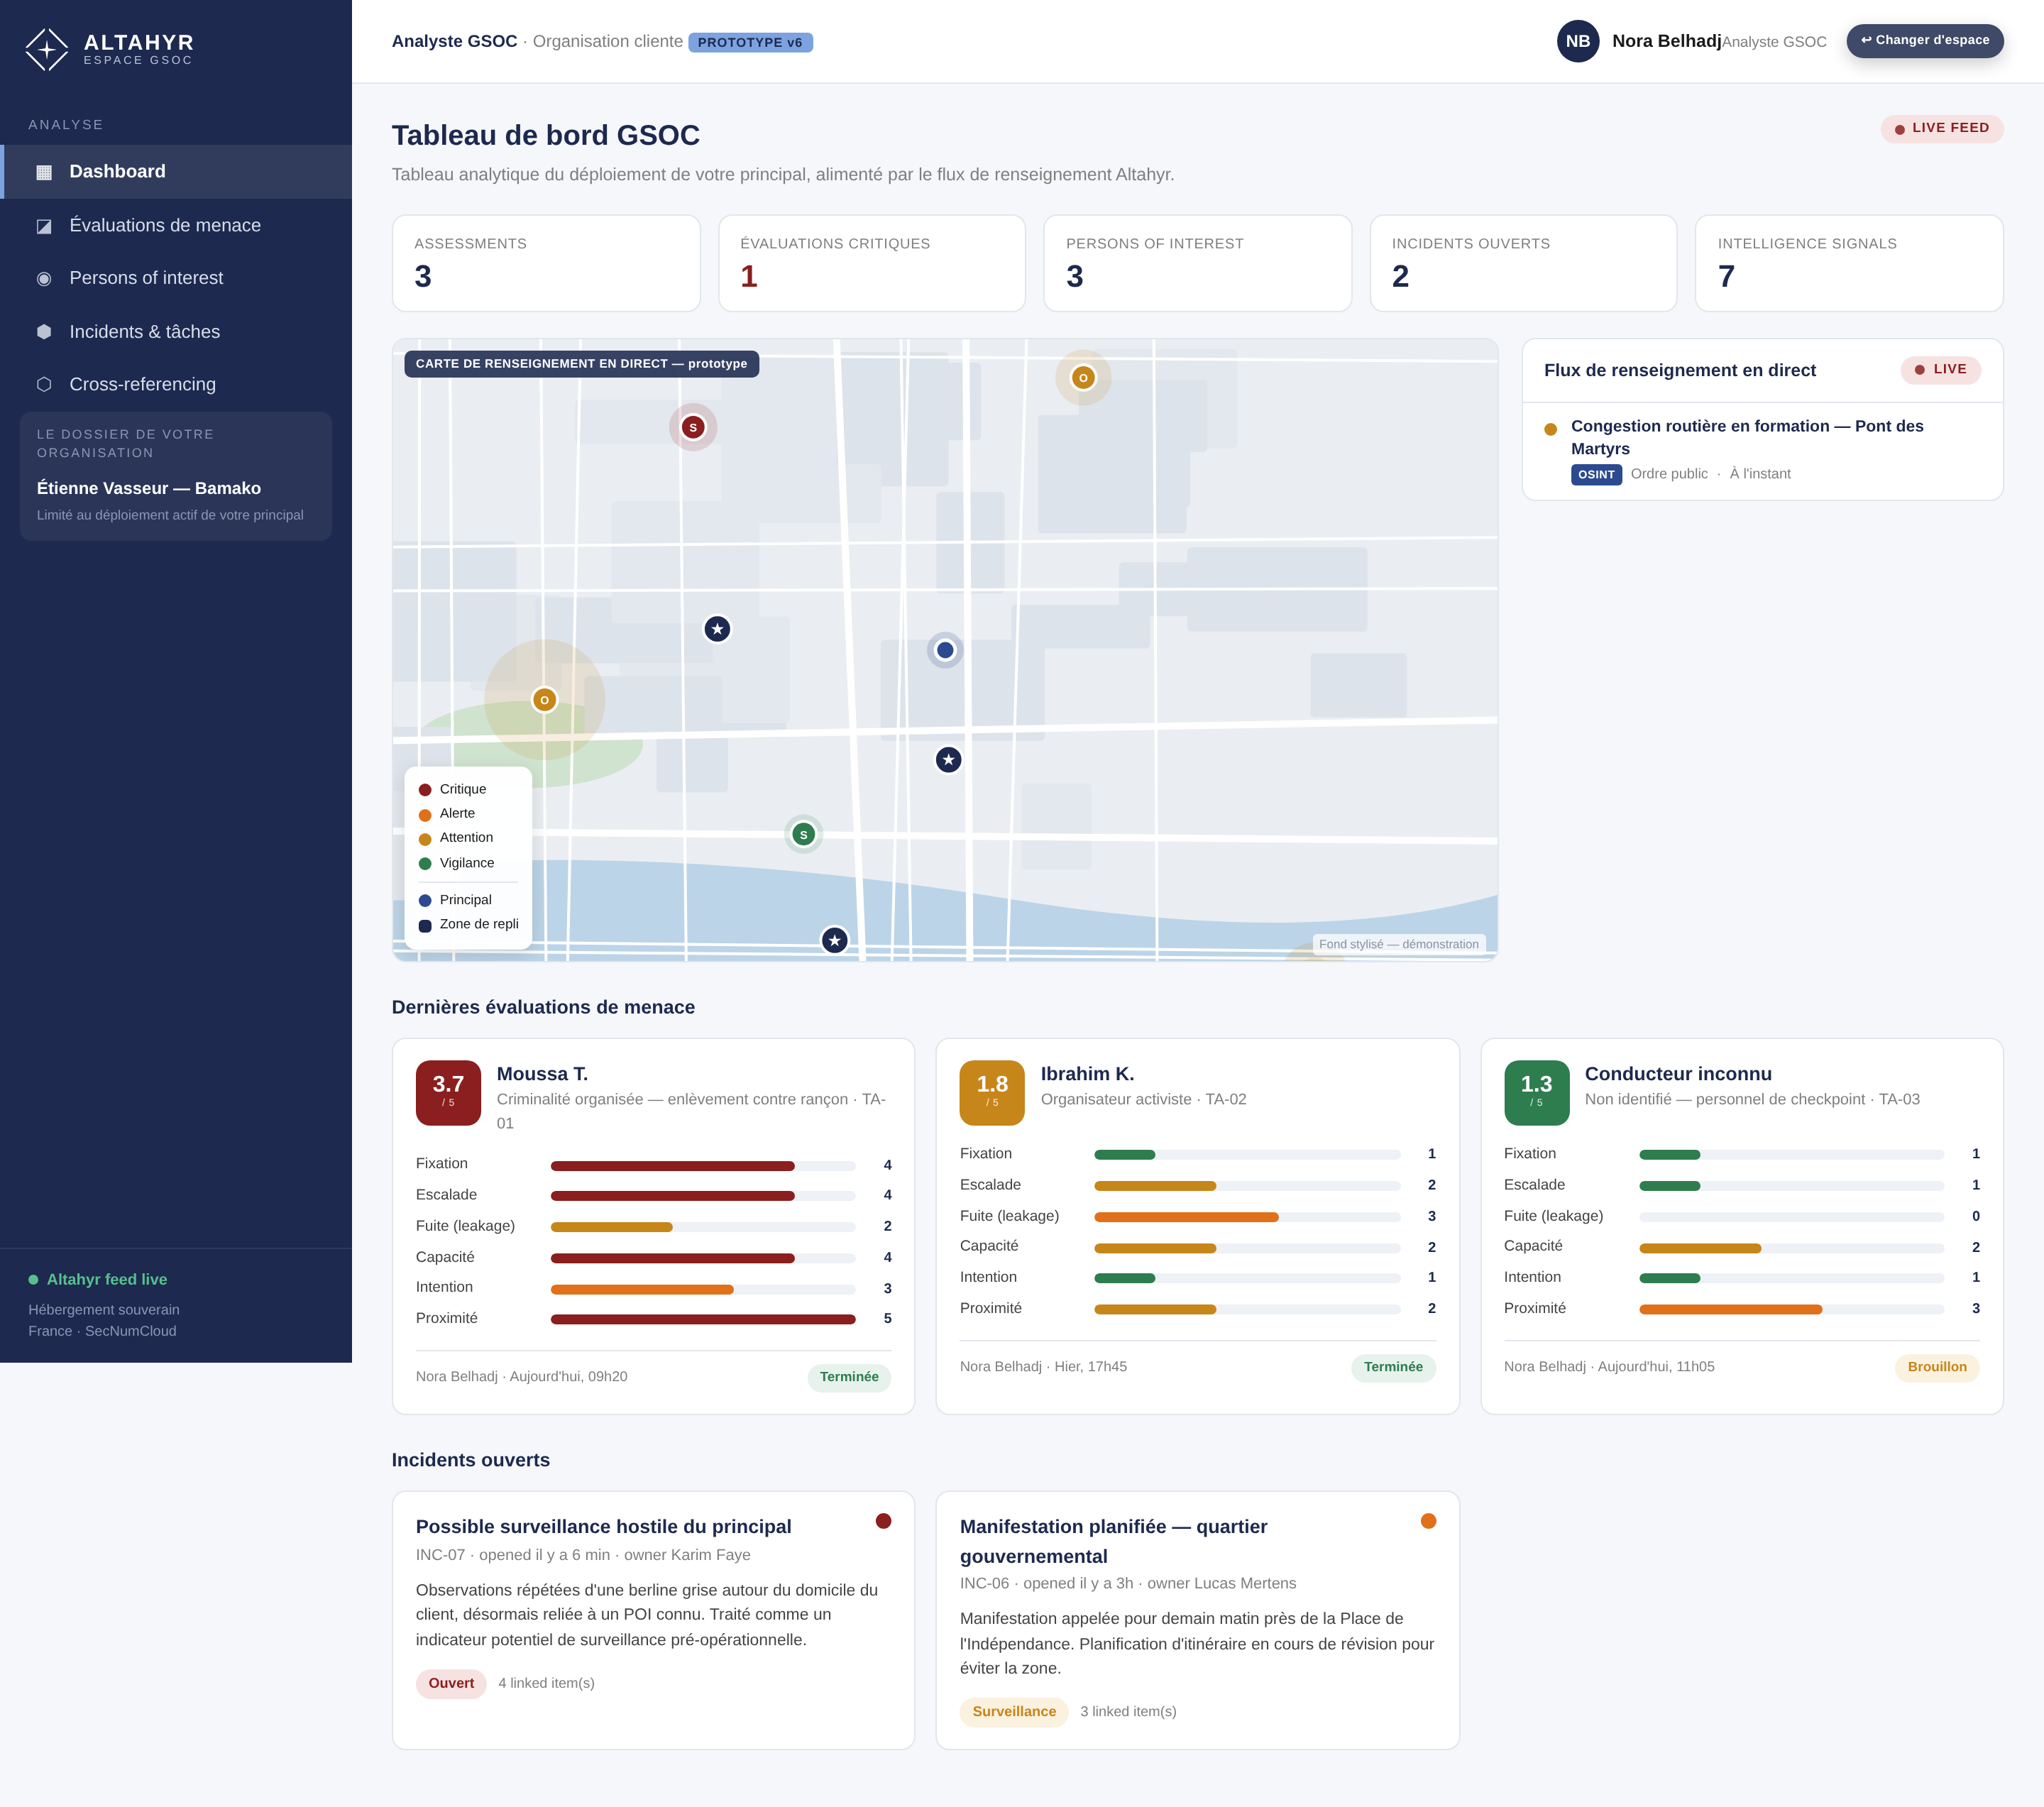
Task: Open the Intelligence signals stat card
Action: tap(1849, 264)
